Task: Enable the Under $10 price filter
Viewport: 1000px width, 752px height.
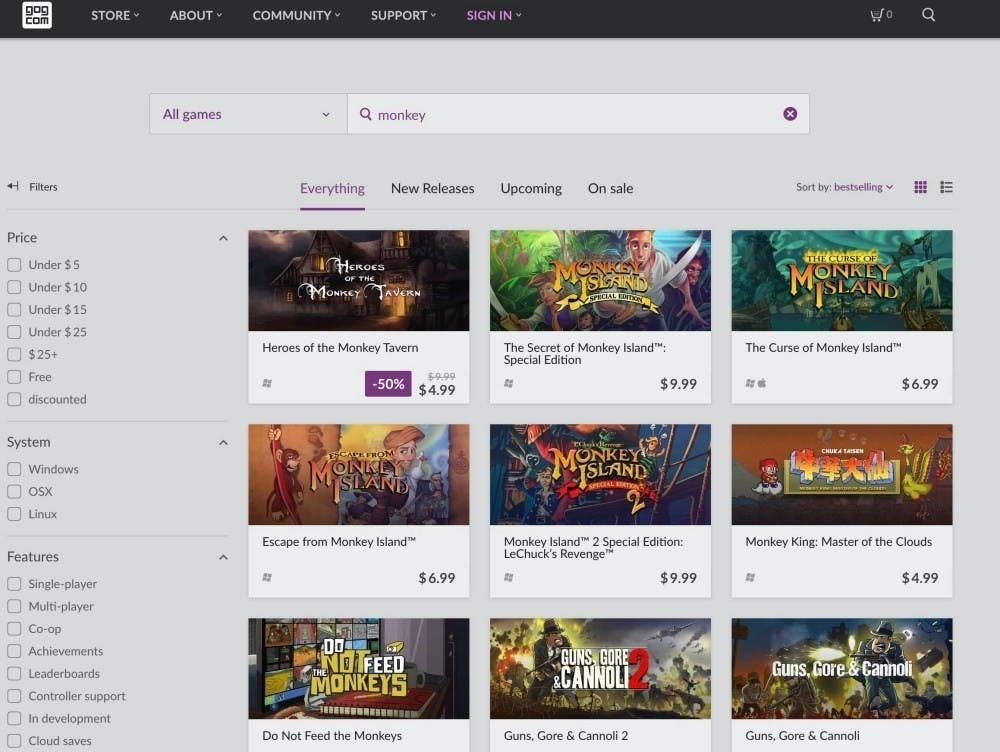Action: point(14,287)
